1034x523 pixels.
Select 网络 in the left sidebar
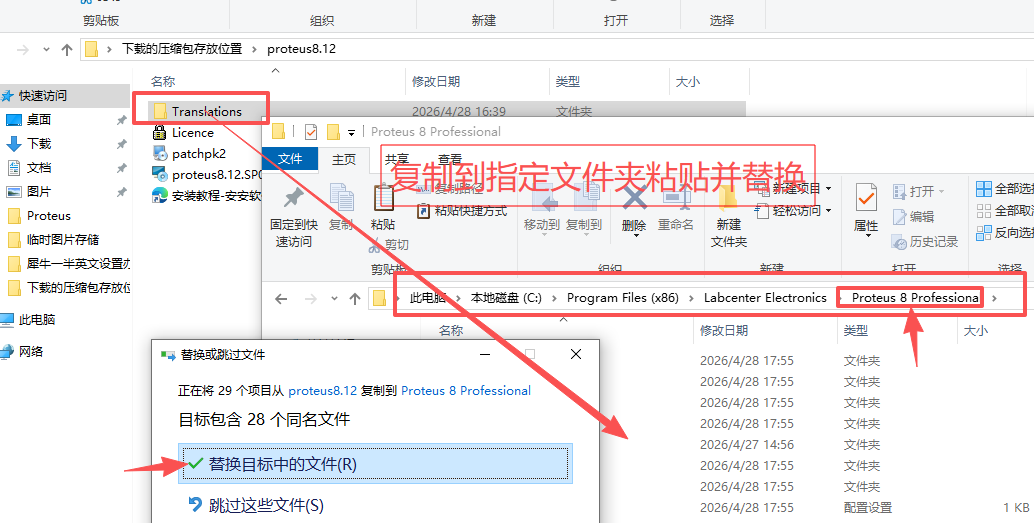tap(22, 352)
